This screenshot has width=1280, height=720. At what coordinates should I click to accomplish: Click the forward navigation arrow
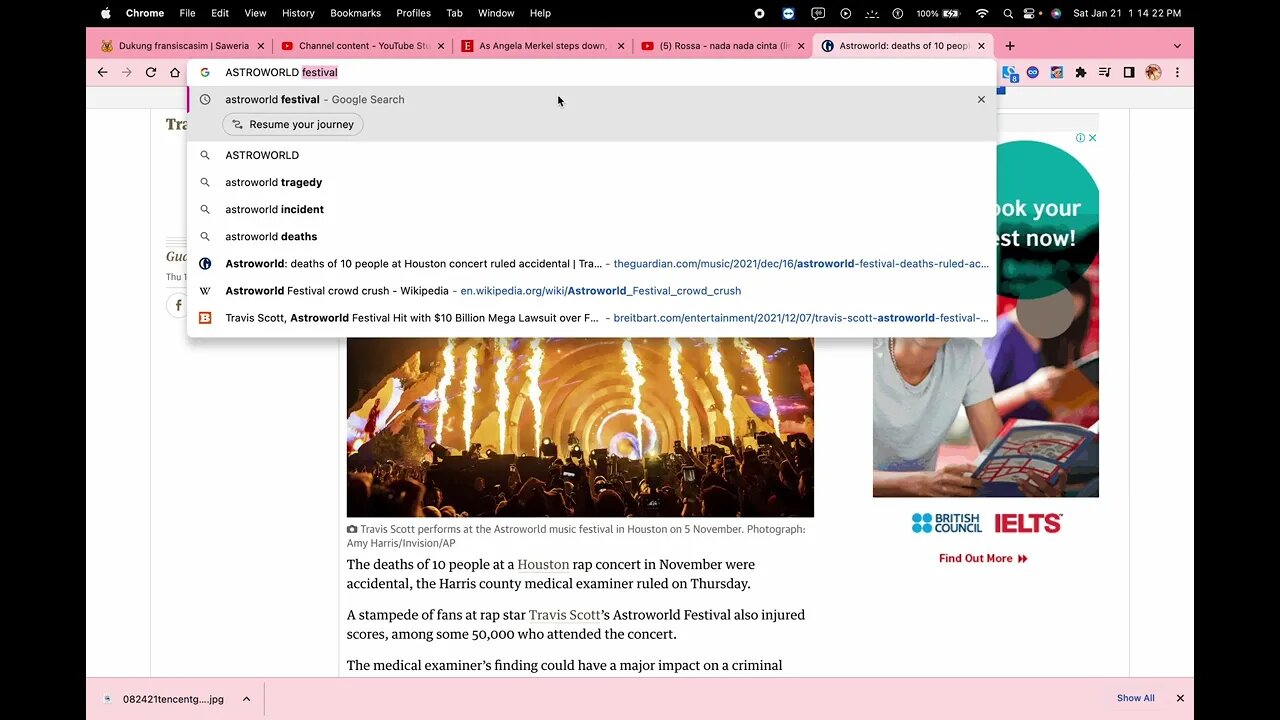pyautogui.click(x=126, y=72)
